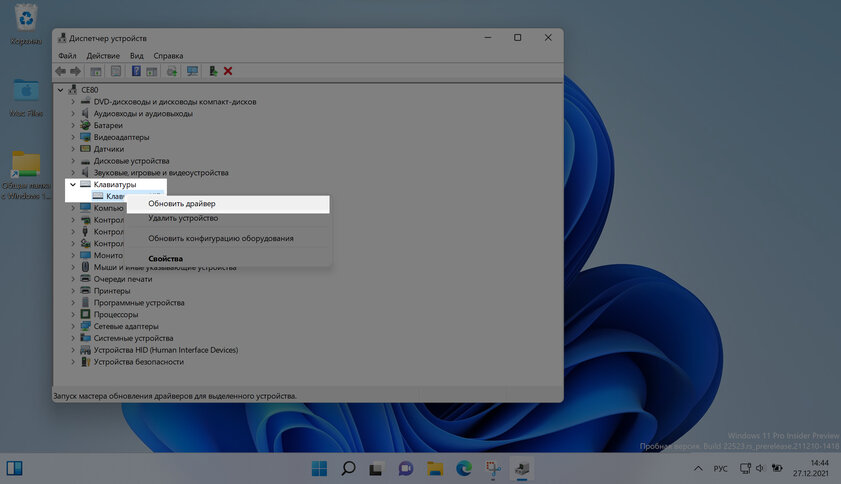The height and width of the screenshot is (484, 841).
Task: Launch Microsoft Edge from the taskbar
Action: [x=464, y=468]
